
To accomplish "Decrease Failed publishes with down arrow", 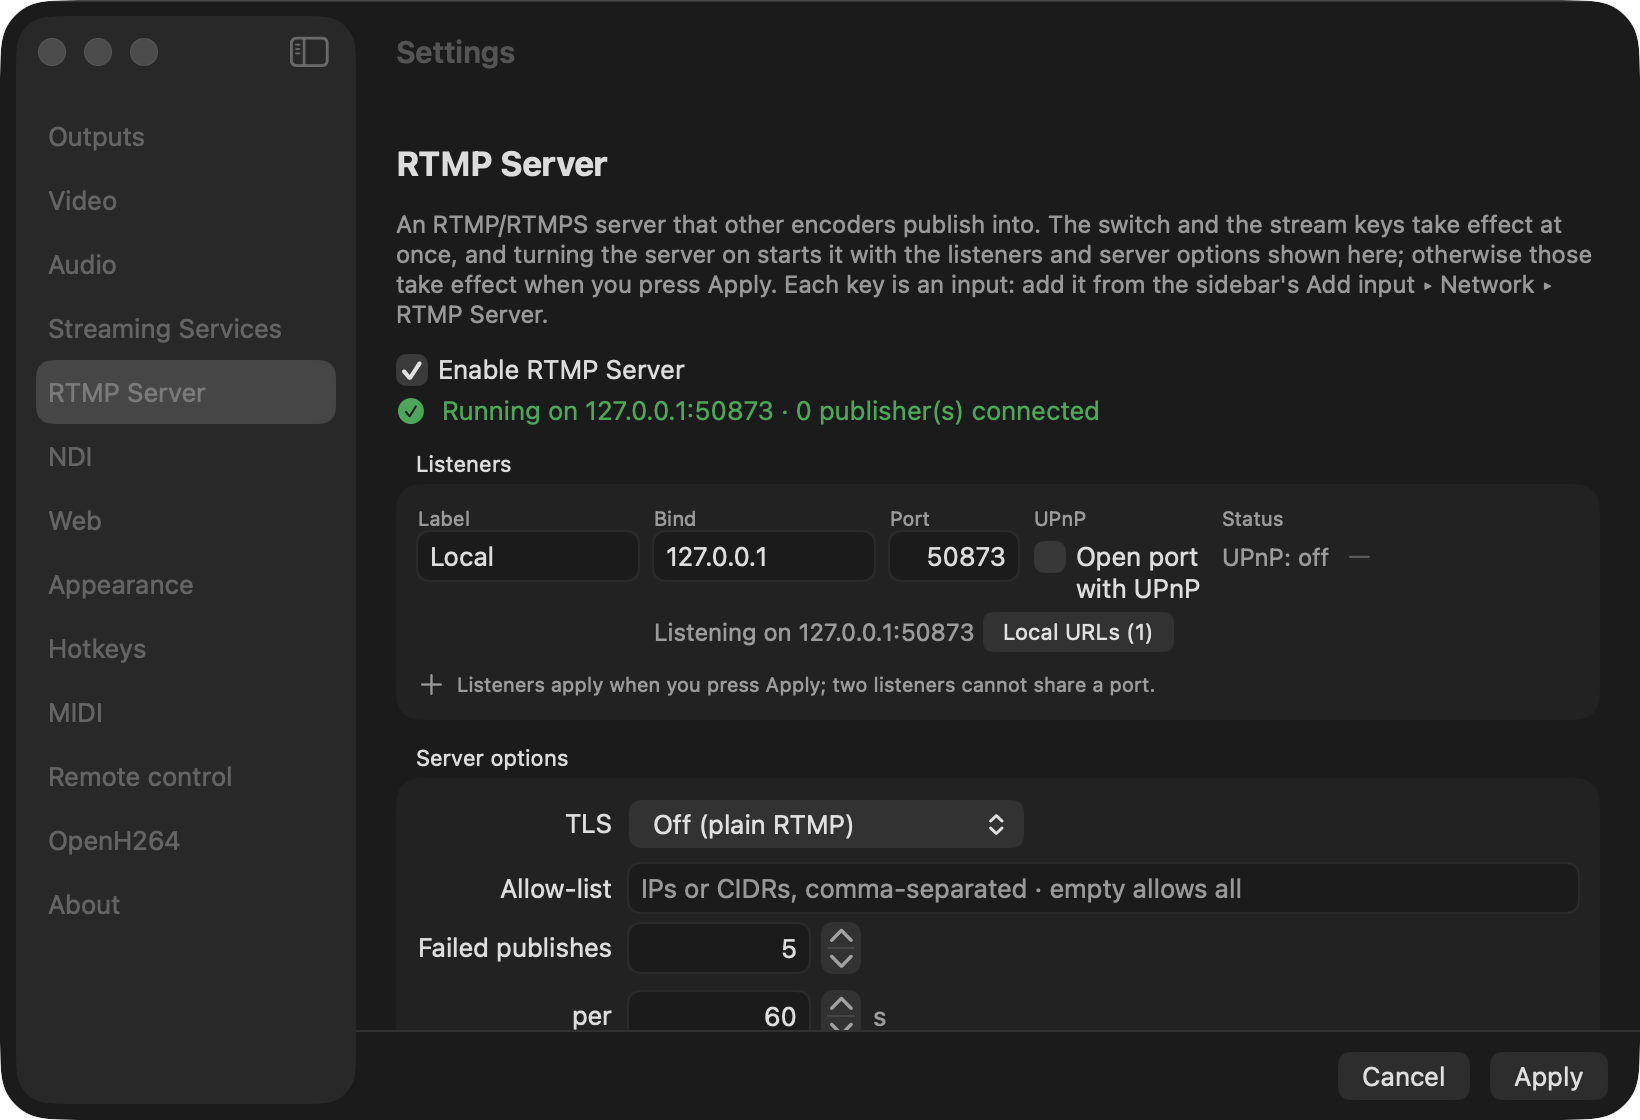I will 842,961.
